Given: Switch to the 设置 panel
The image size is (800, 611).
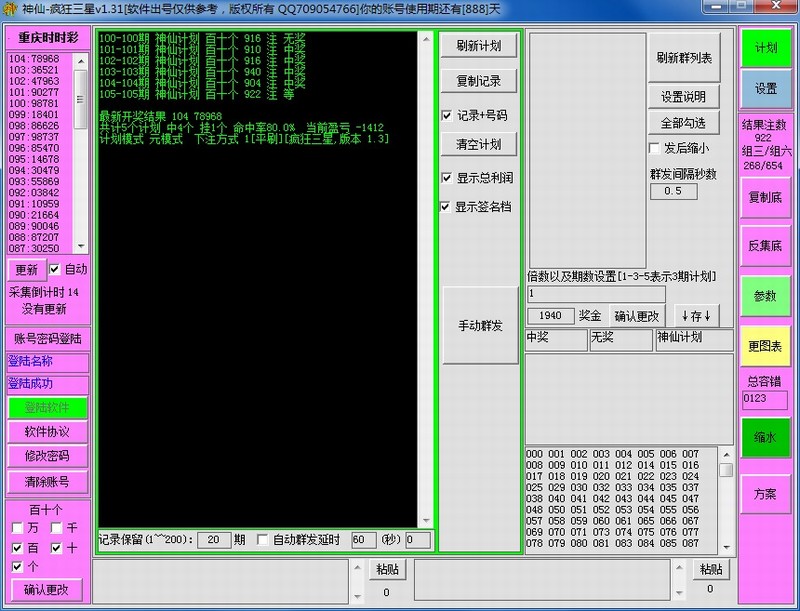Looking at the screenshot, I should click(x=766, y=89).
